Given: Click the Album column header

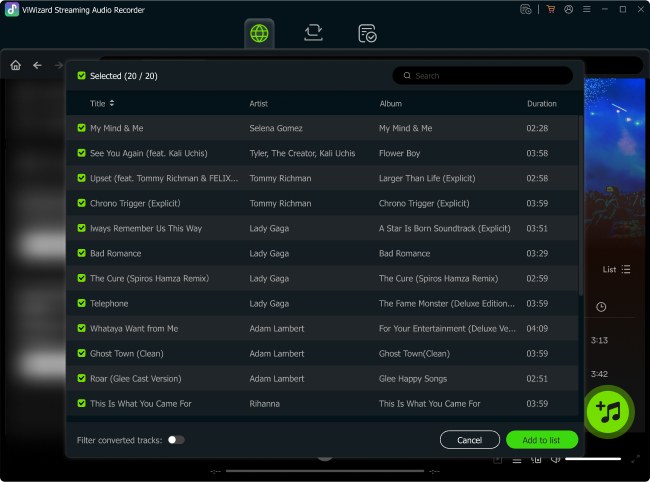Looking at the screenshot, I should (x=390, y=104).
